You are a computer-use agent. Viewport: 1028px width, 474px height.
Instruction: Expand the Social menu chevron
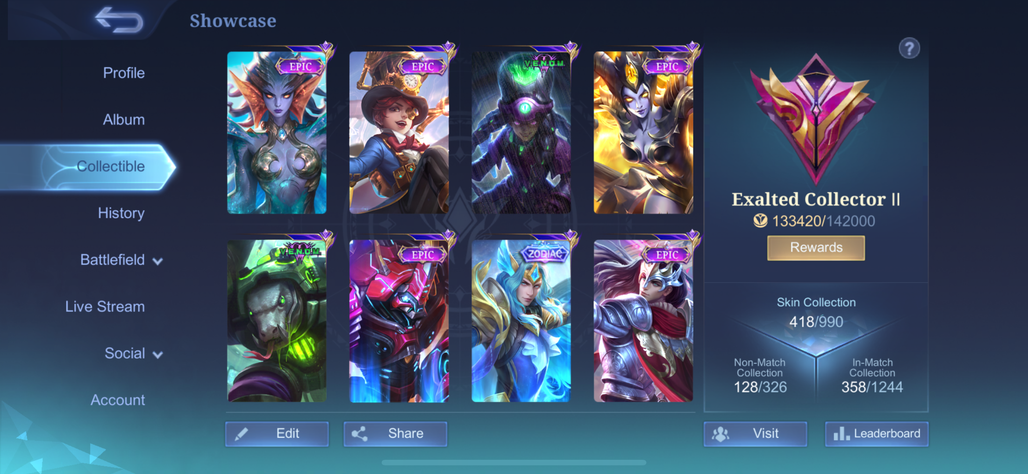click(157, 355)
